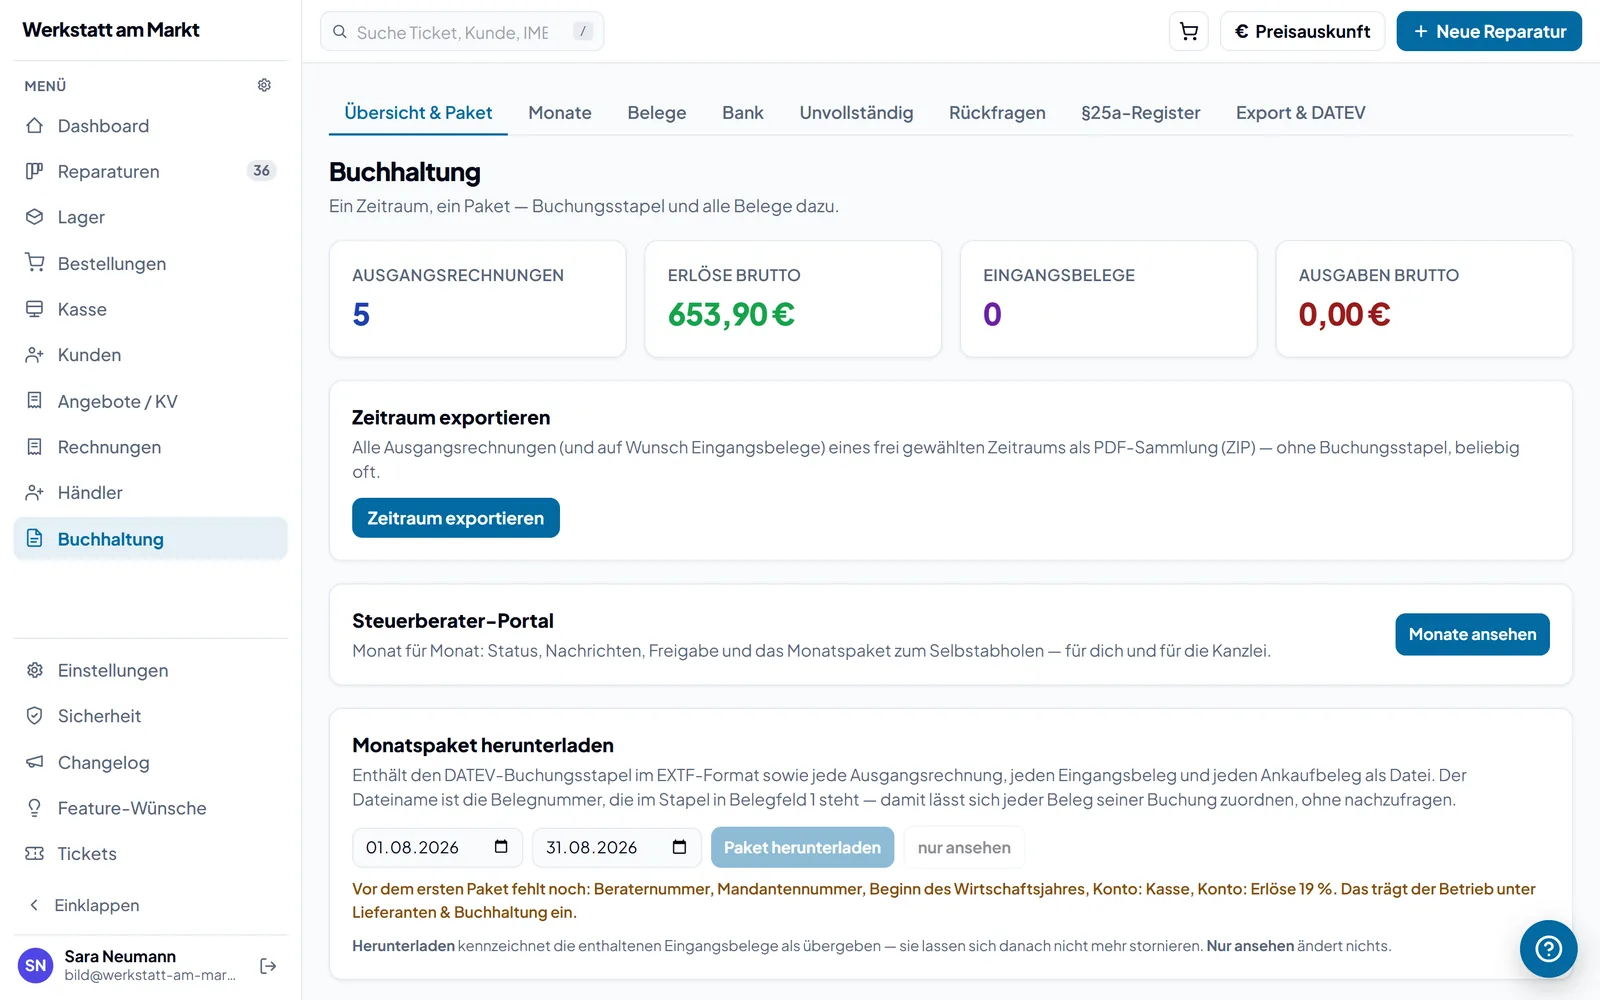
Task: Click the nur ansehen button
Action: [964, 847]
